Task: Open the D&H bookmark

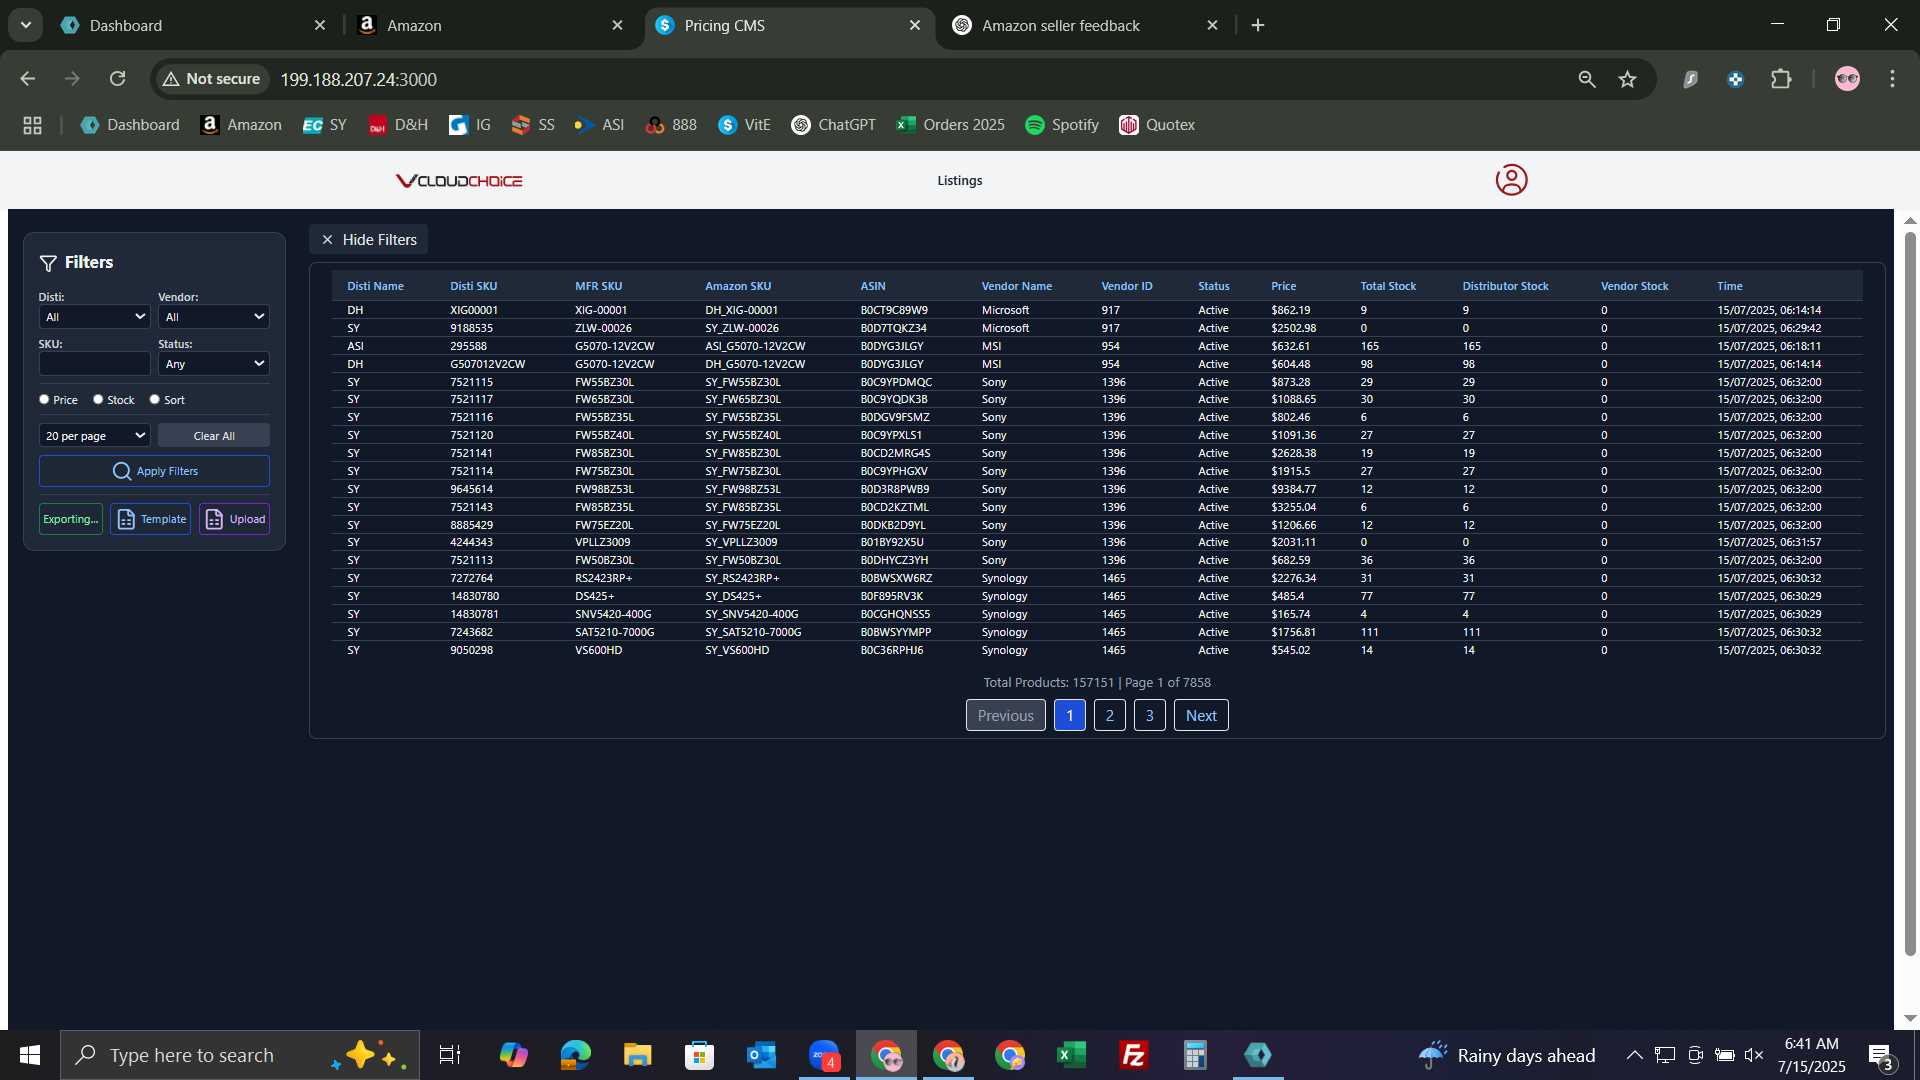Action: pyautogui.click(x=398, y=125)
